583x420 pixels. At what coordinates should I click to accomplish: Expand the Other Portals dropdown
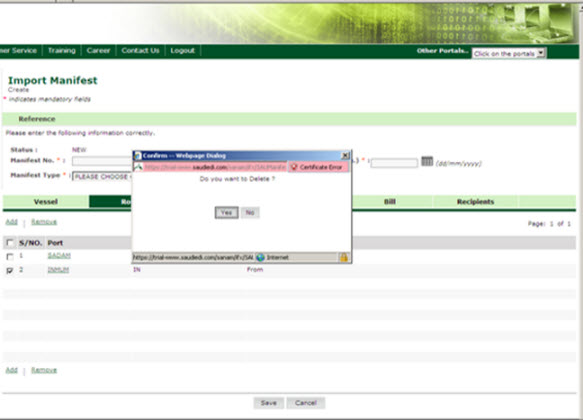coord(509,54)
